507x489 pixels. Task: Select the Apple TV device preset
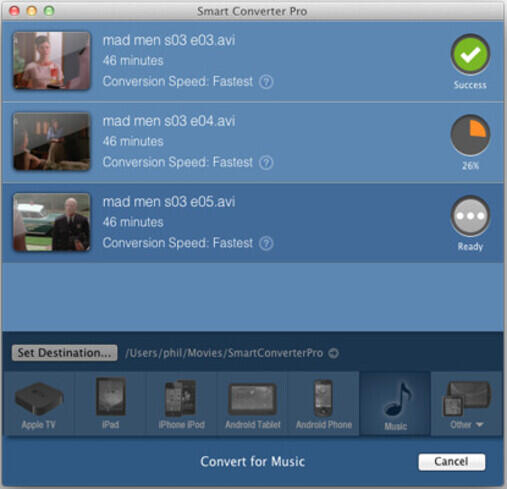(x=39, y=404)
